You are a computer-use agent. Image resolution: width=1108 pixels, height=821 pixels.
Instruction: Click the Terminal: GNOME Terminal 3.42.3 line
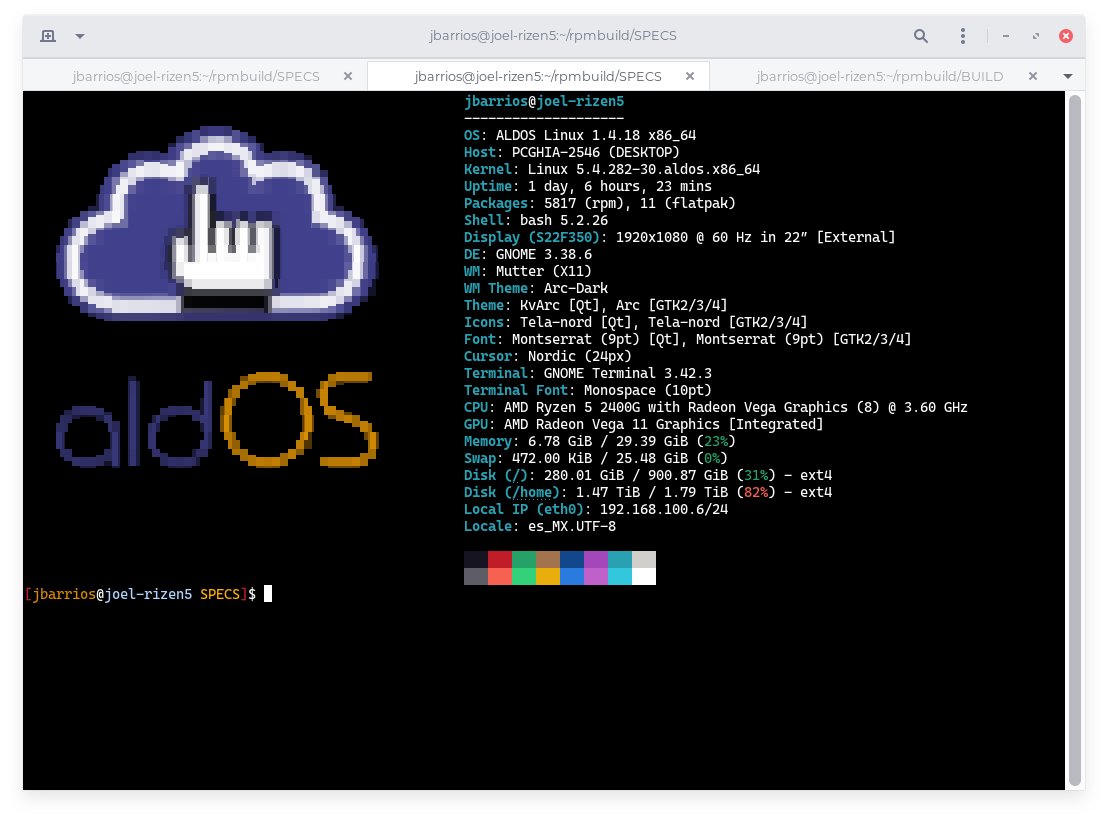tap(587, 373)
